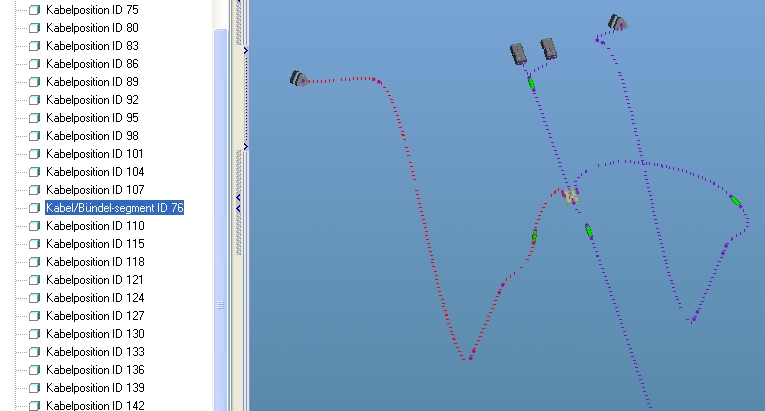Click the icon beside Kabelposition ID 101
Viewport: 765px width, 411px height.
pos(35,154)
